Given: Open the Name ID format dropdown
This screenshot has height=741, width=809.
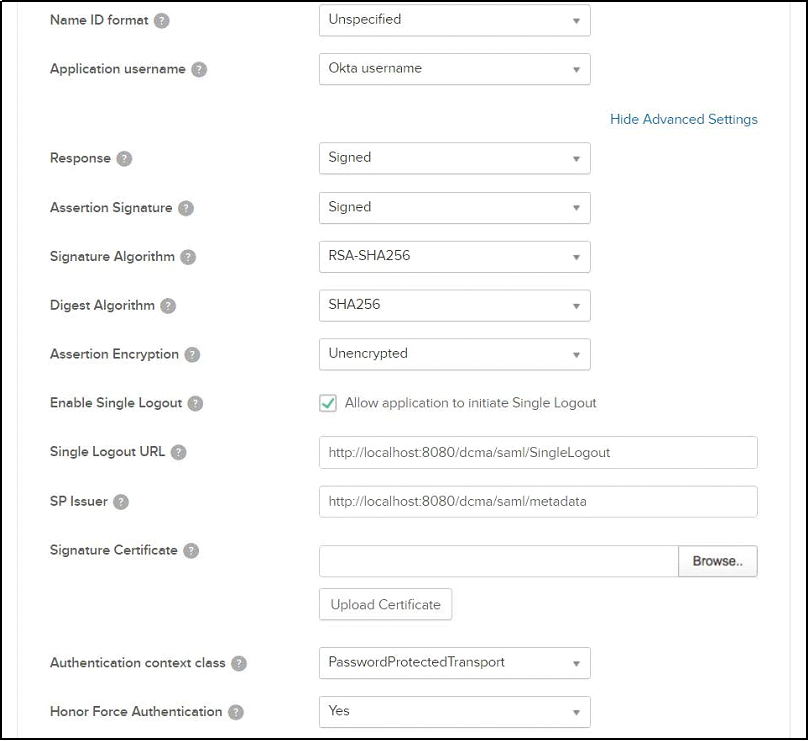Looking at the screenshot, I should [455, 20].
